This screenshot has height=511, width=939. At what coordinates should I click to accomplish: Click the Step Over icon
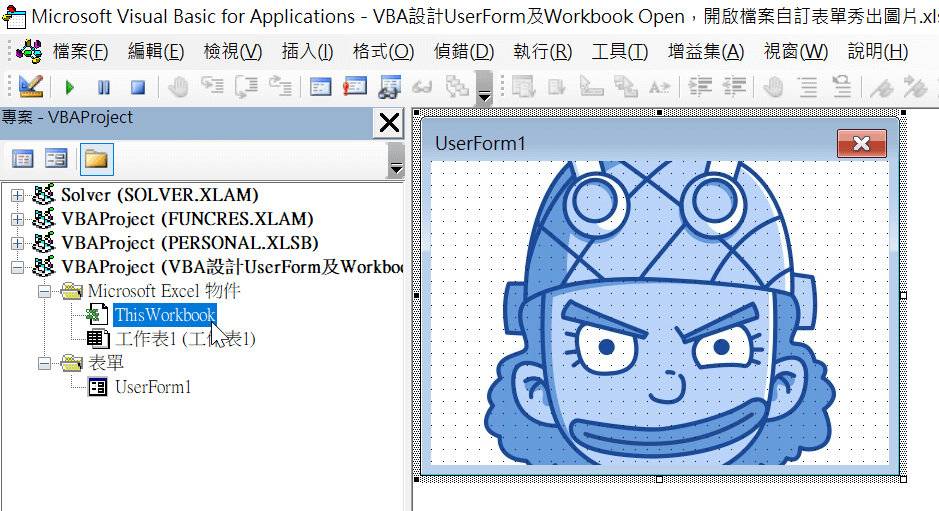(246, 87)
